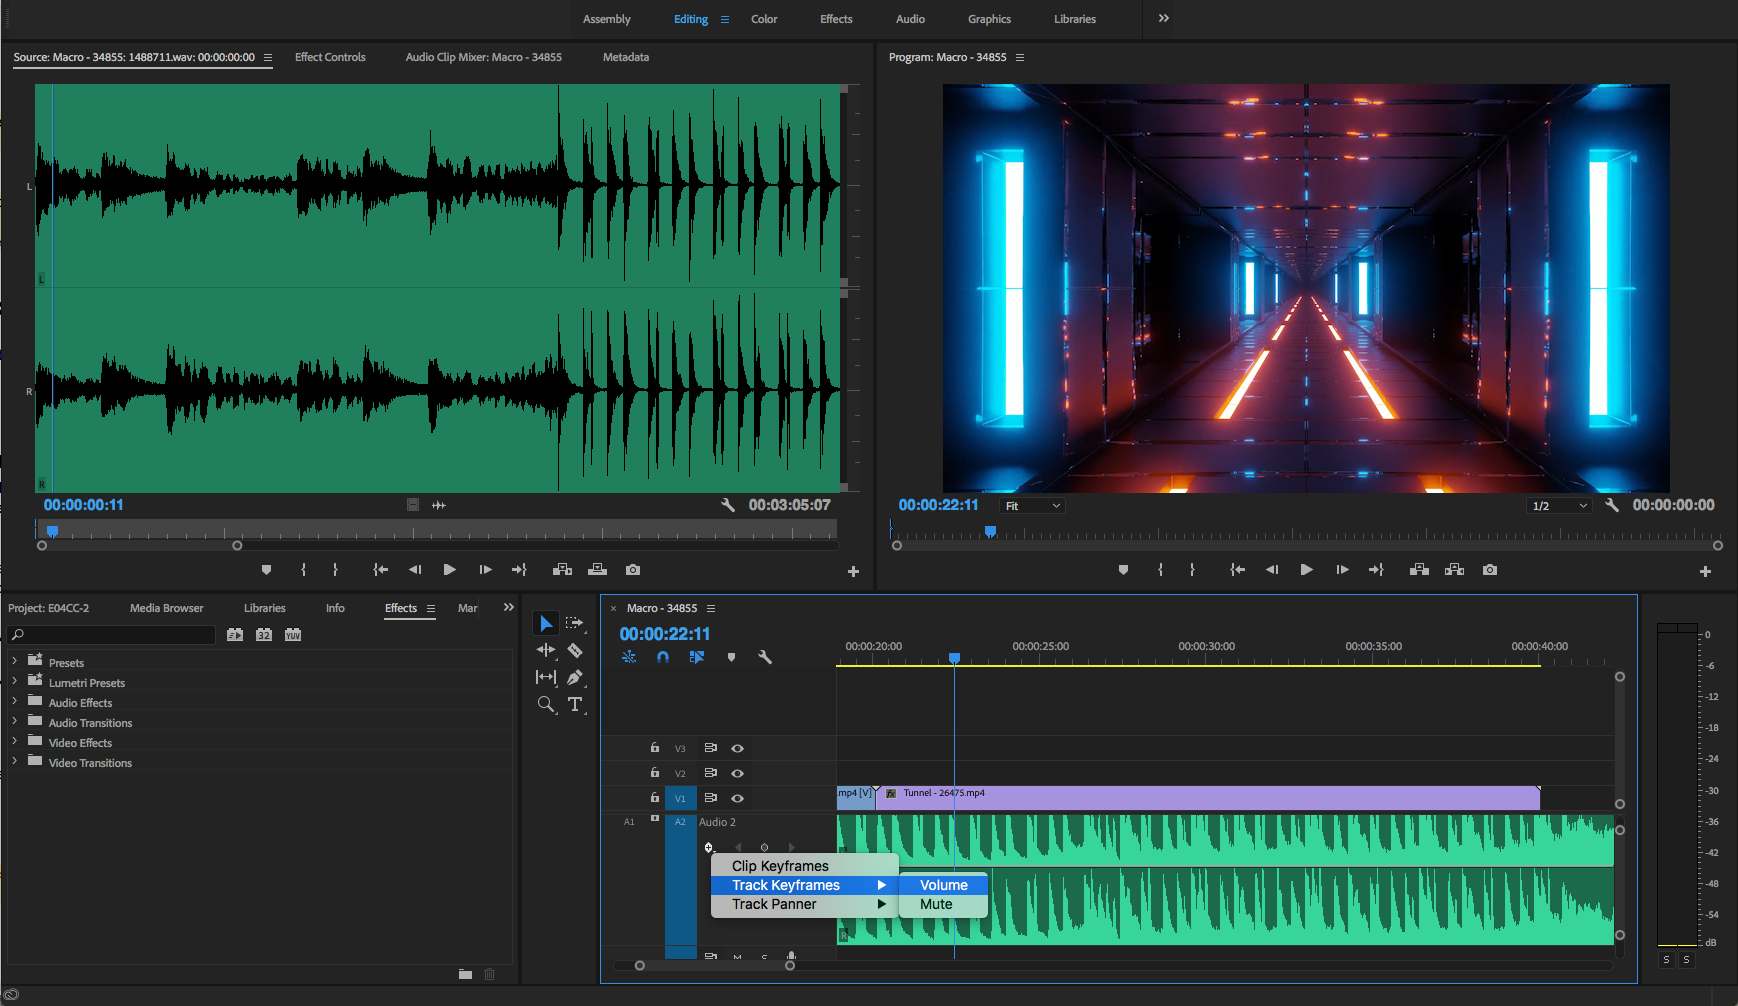Play in the Source monitor
Screen dimensions: 1738x1006
(450, 570)
